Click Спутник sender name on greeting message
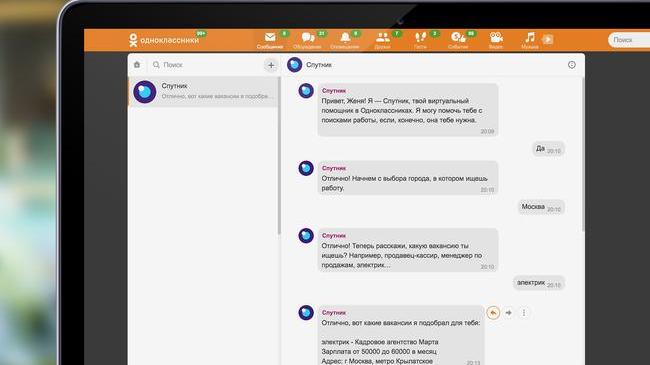 tap(334, 90)
